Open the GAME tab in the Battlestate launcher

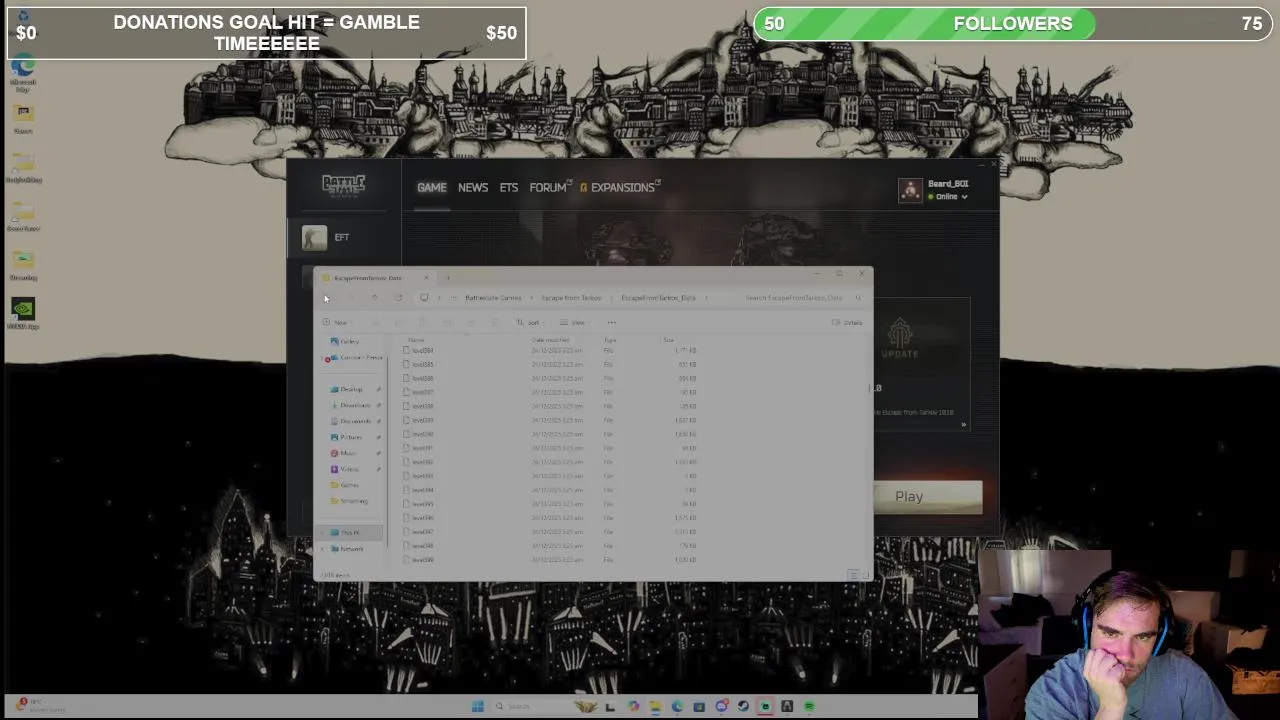(x=432, y=187)
